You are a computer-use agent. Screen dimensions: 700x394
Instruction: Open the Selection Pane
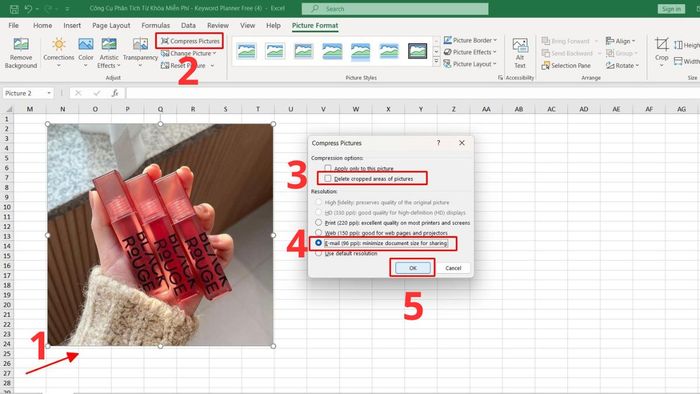pyautogui.click(x=566, y=66)
